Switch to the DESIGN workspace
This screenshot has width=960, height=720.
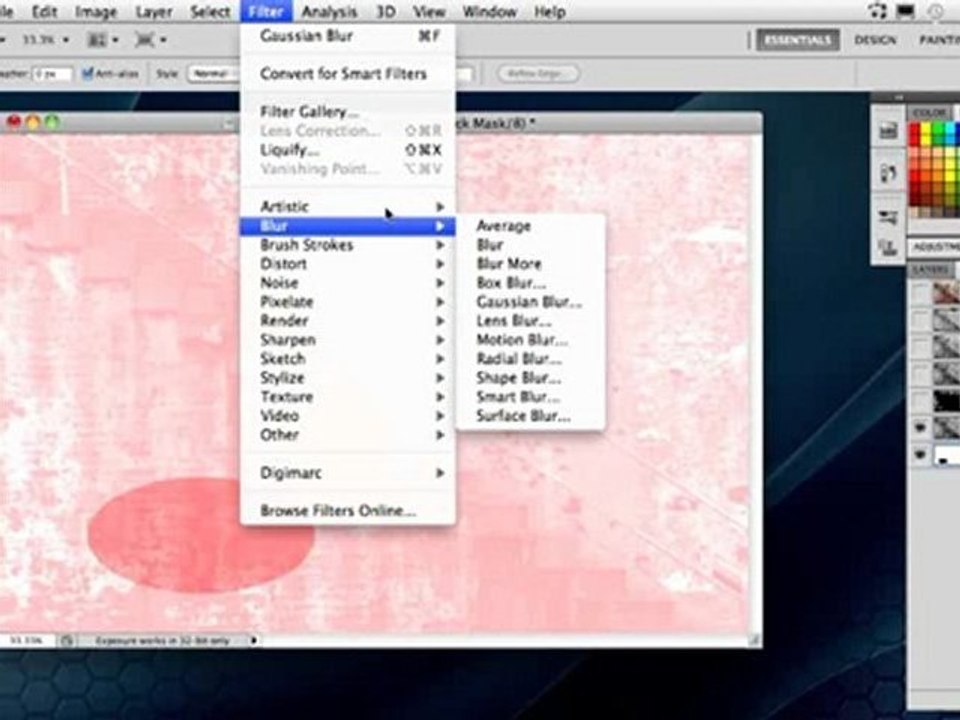(876, 40)
